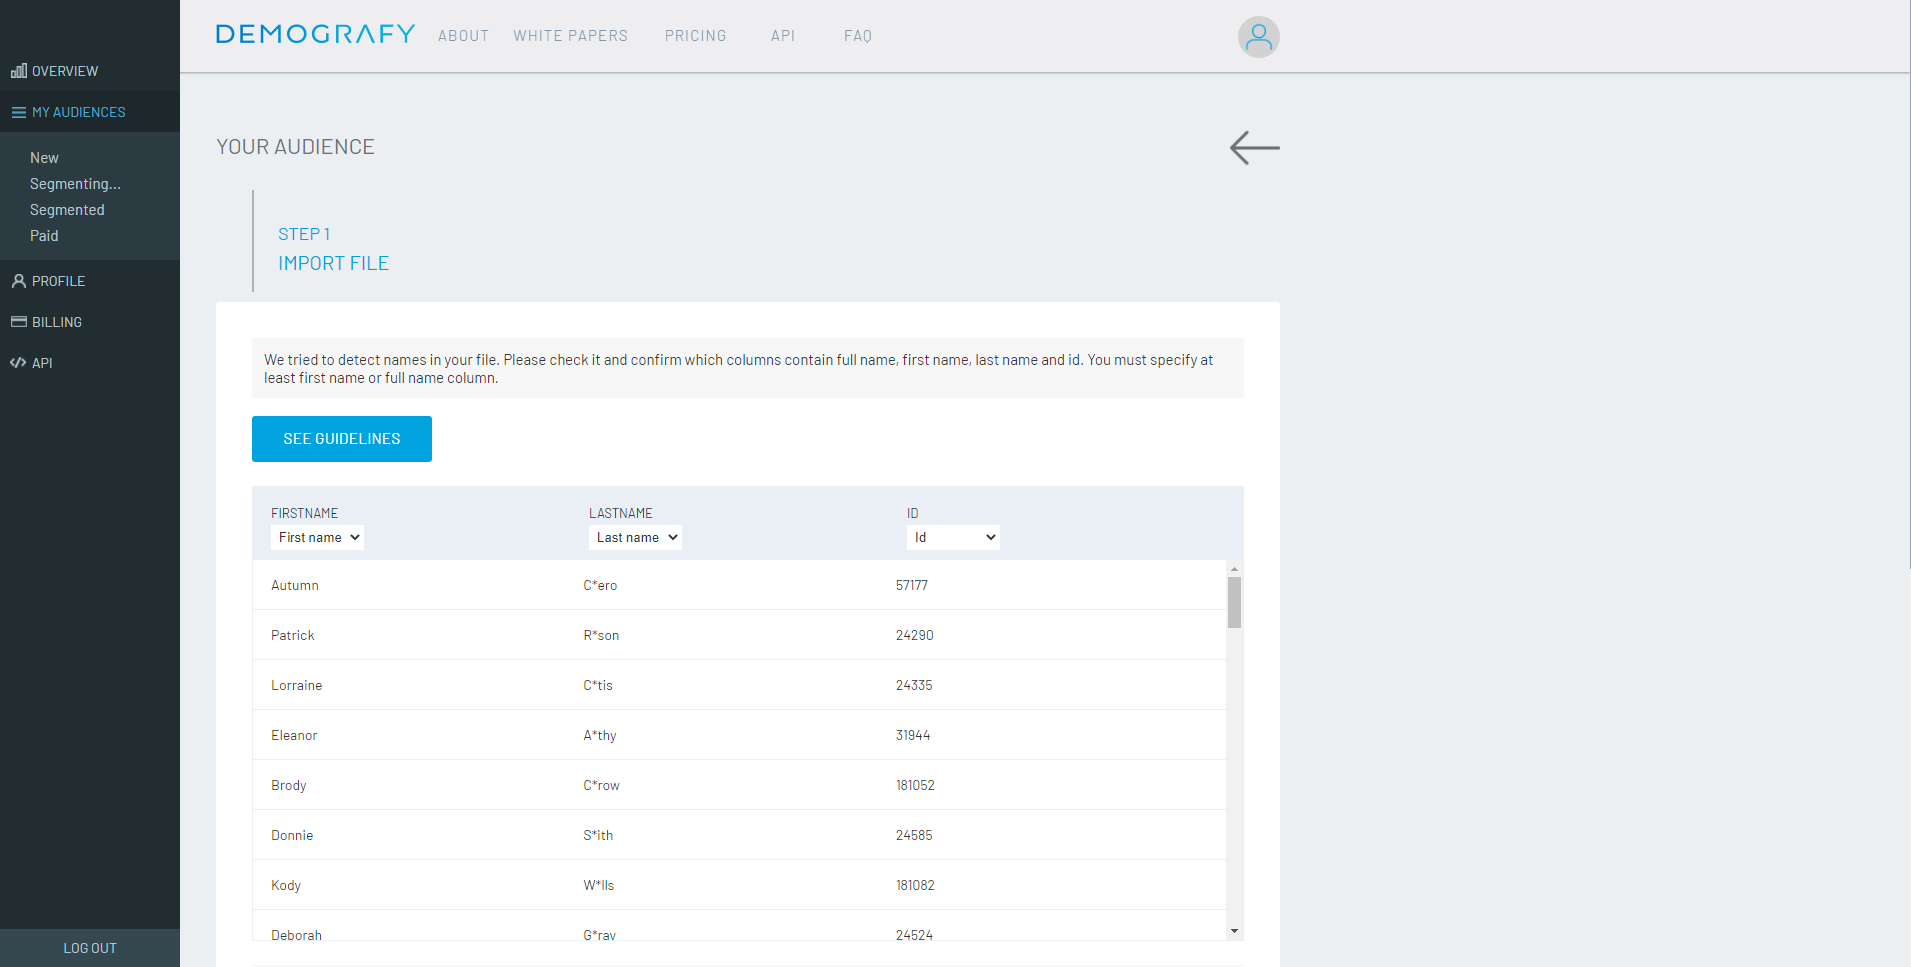Go back using the left arrow icon
This screenshot has height=967, width=1911.
pyautogui.click(x=1254, y=147)
